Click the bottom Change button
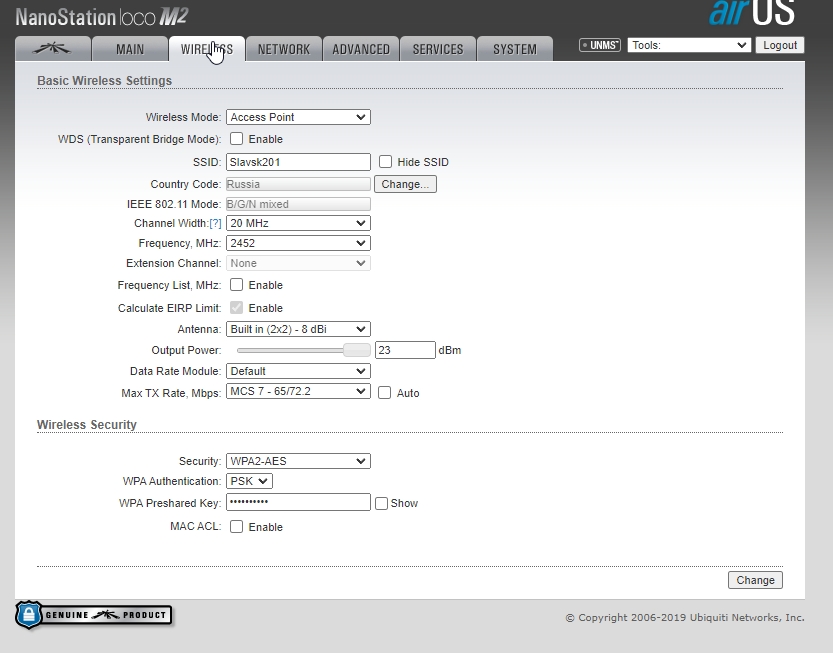This screenshot has width=833, height=653. point(755,580)
